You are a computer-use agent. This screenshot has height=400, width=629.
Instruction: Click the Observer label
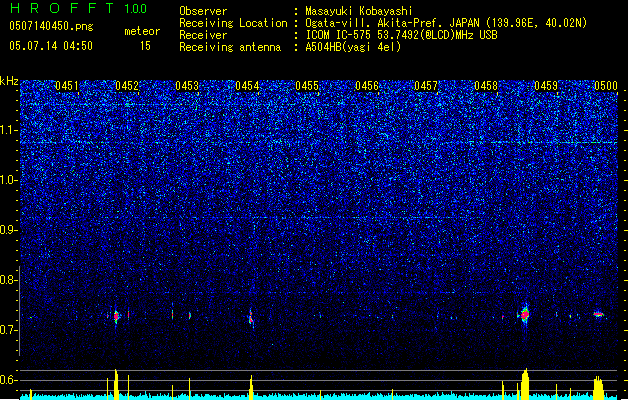[203, 11]
